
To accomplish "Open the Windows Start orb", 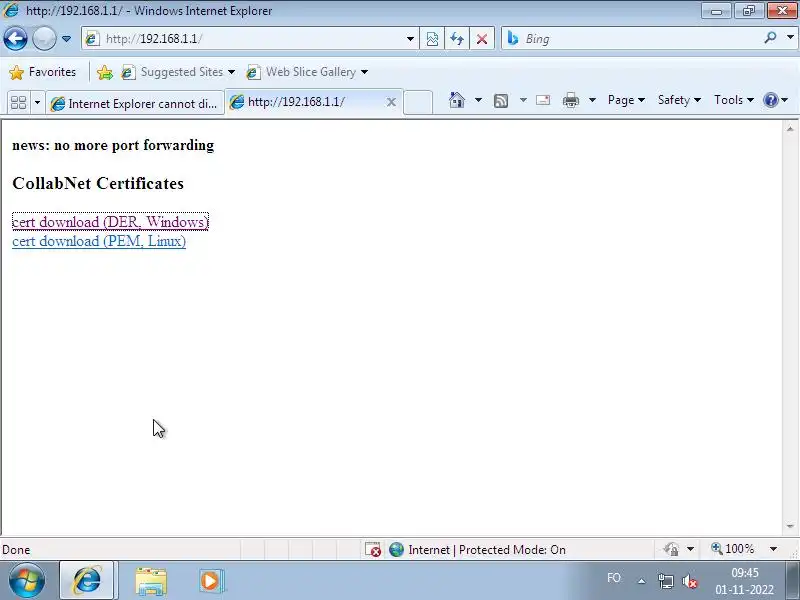I will point(27,580).
